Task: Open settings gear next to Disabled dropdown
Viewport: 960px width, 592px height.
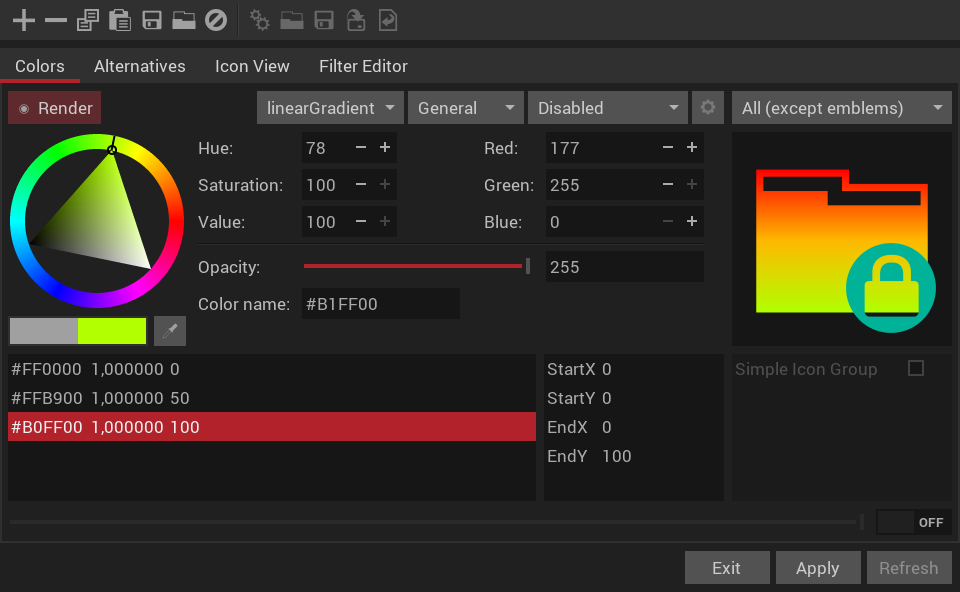Action: [708, 108]
